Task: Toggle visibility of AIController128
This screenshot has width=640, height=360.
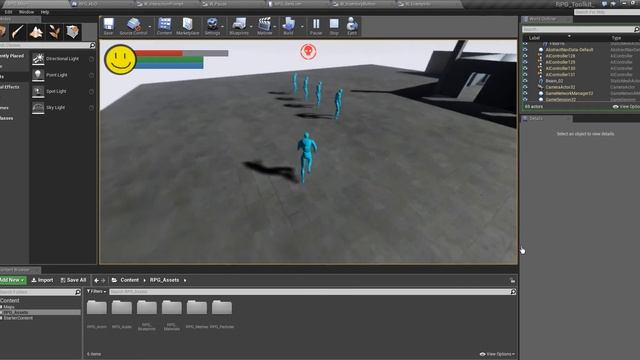Action: (525, 56)
